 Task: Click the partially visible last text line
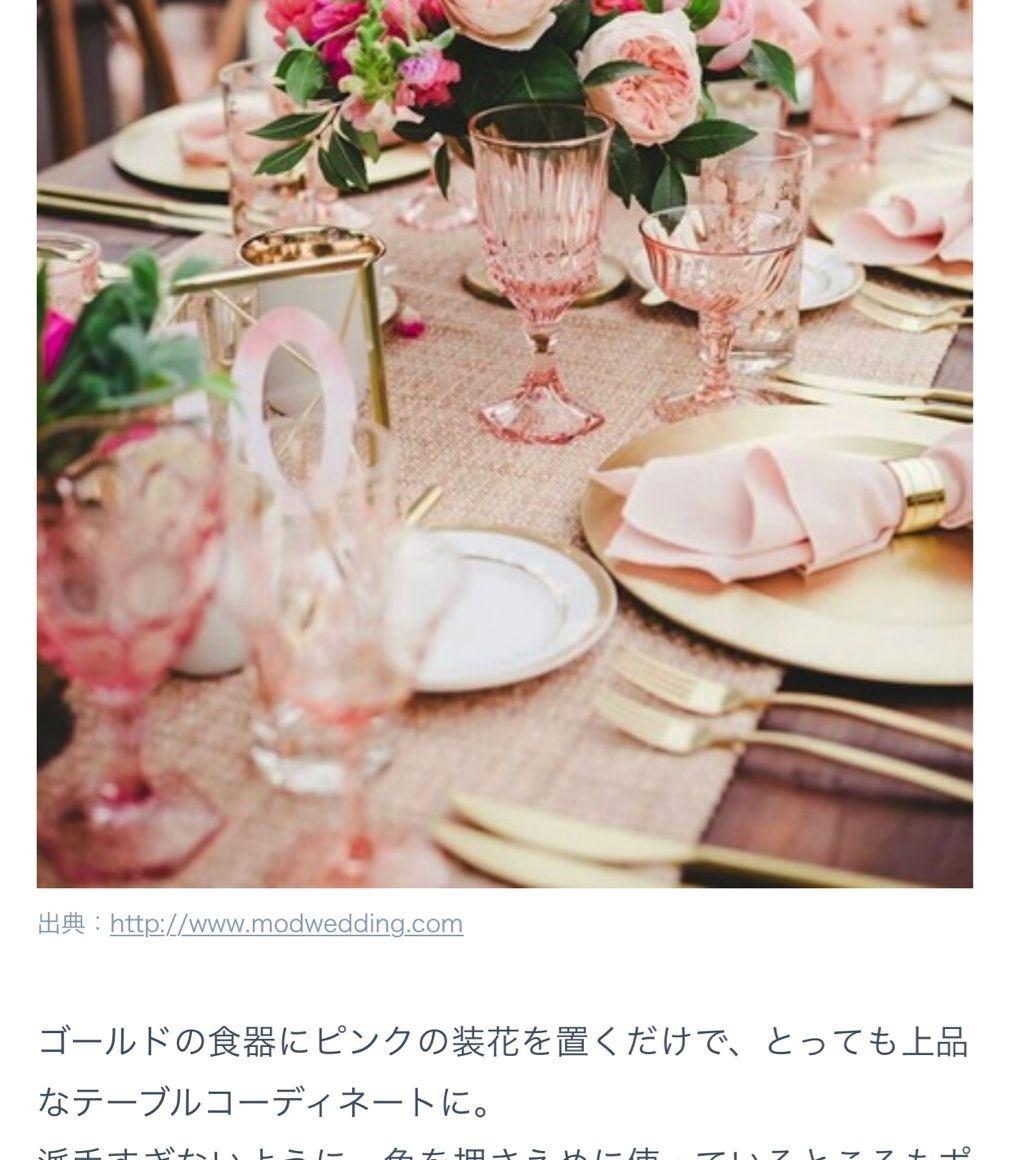coord(503,1153)
